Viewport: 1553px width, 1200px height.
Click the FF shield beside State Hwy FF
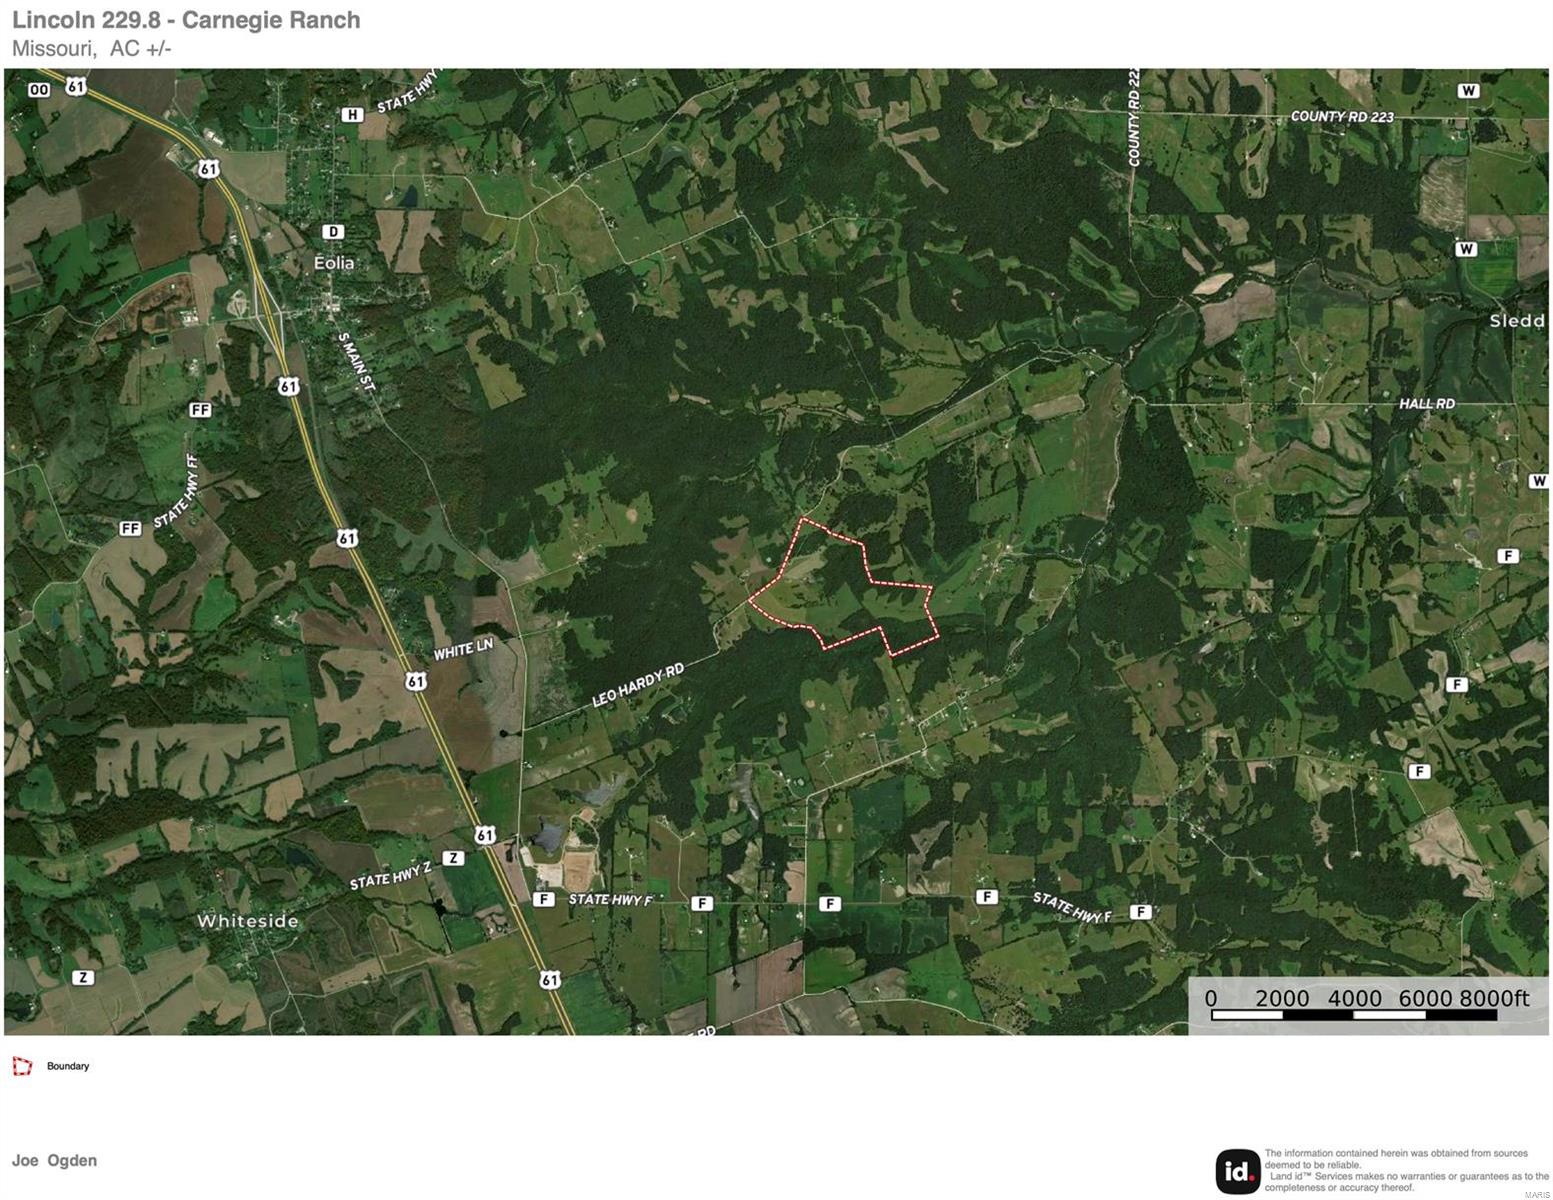(x=130, y=528)
